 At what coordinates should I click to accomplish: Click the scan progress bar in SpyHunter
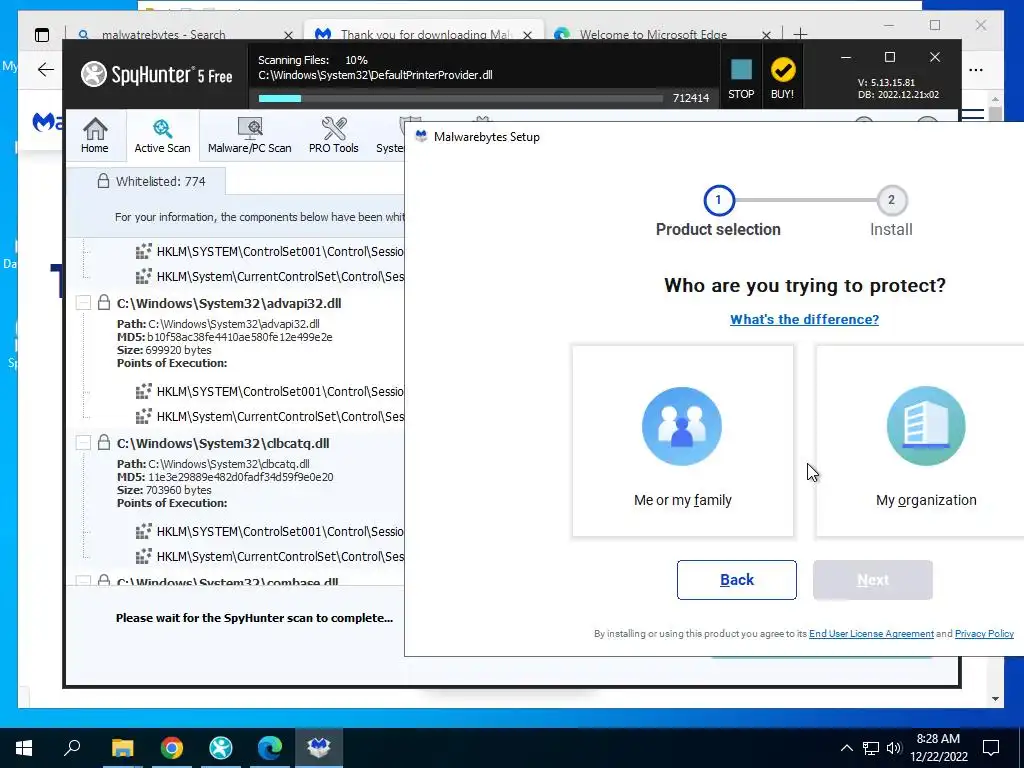(460, 99)
